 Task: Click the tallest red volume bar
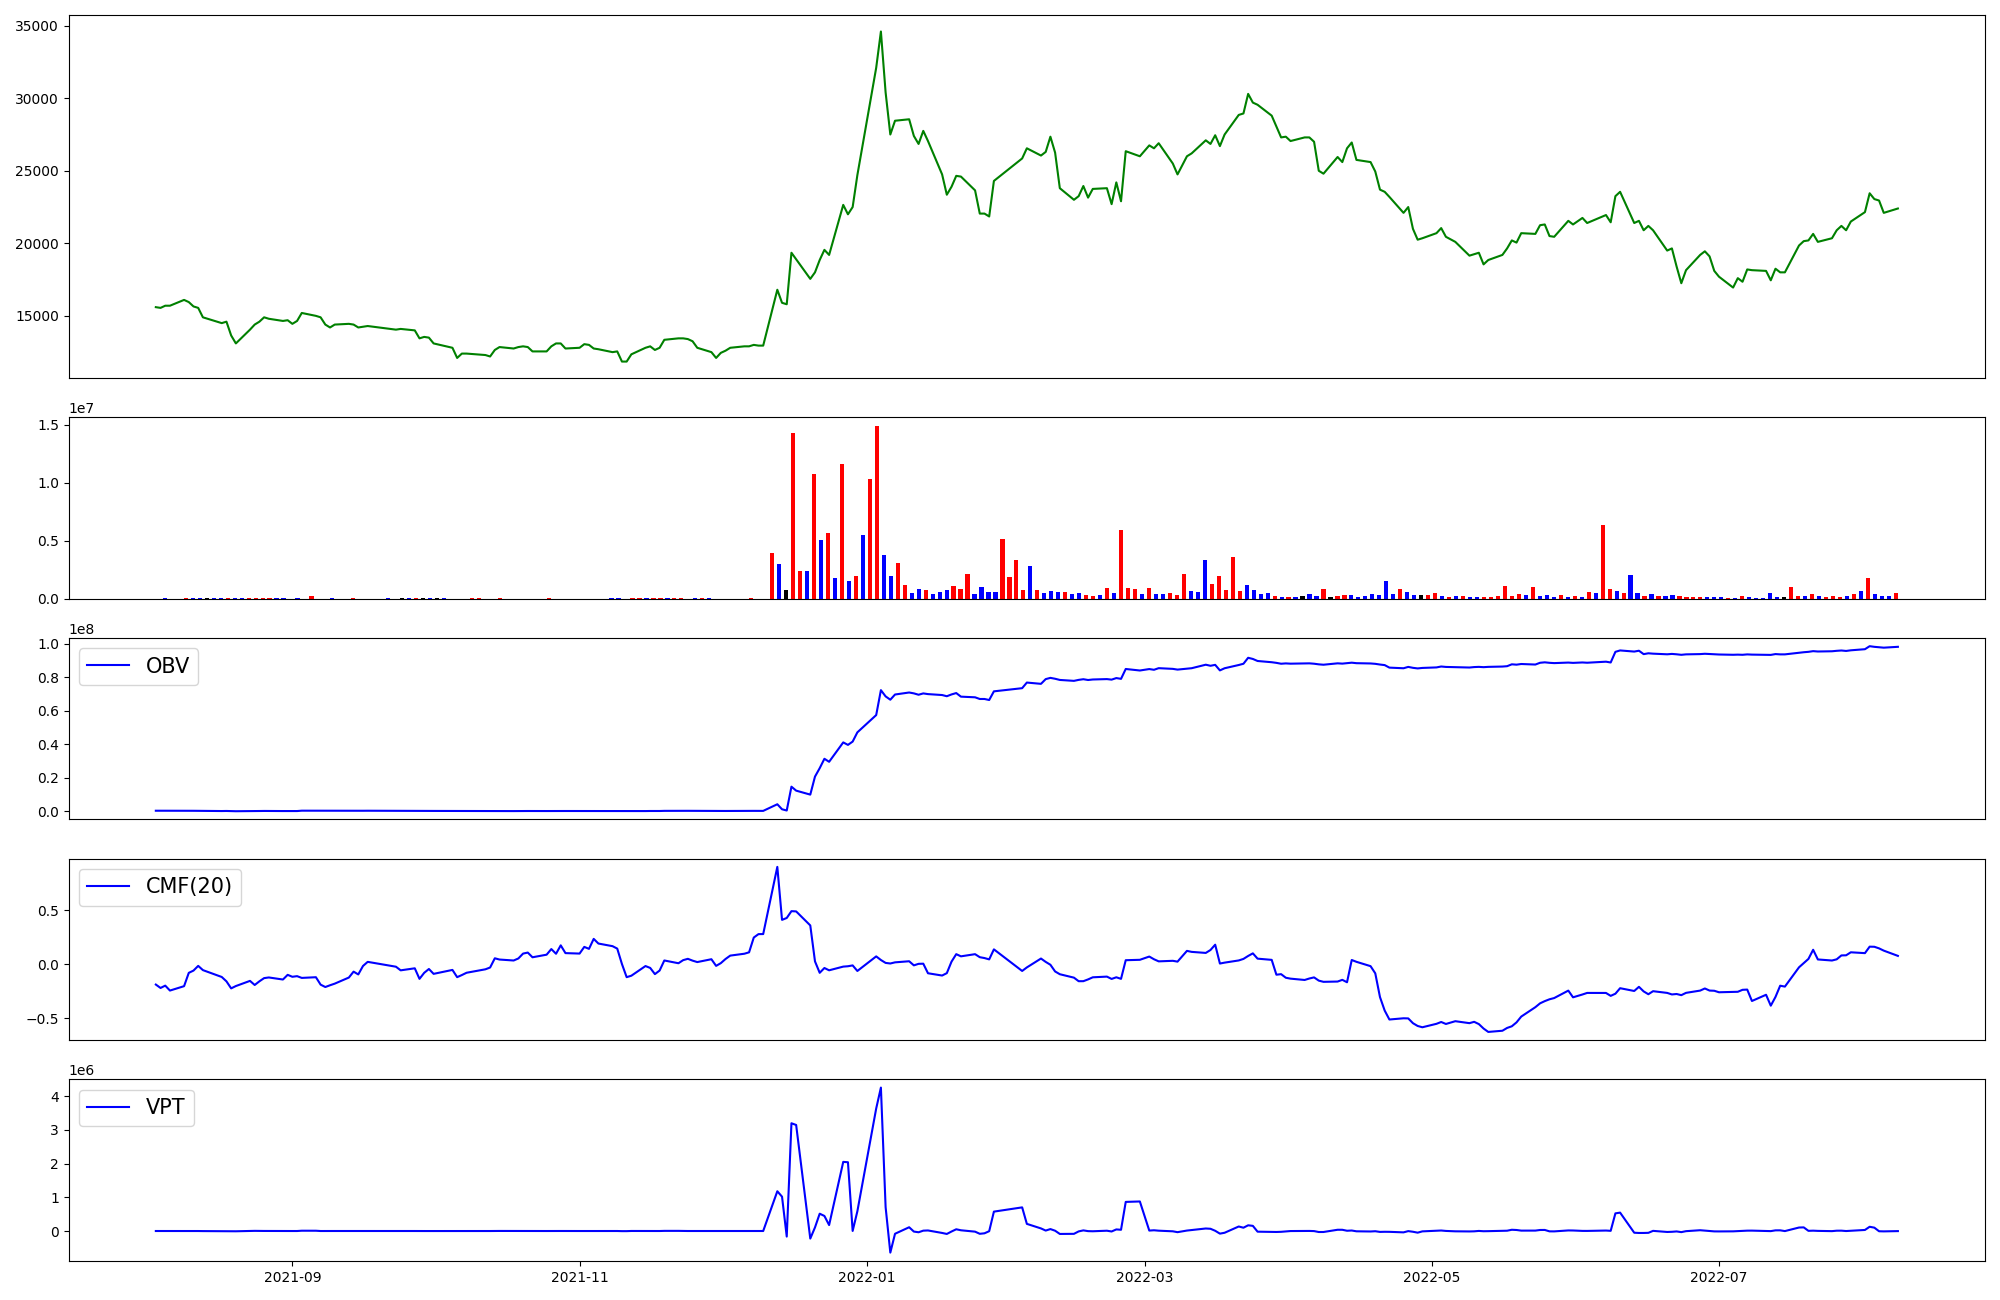[877, 510]
